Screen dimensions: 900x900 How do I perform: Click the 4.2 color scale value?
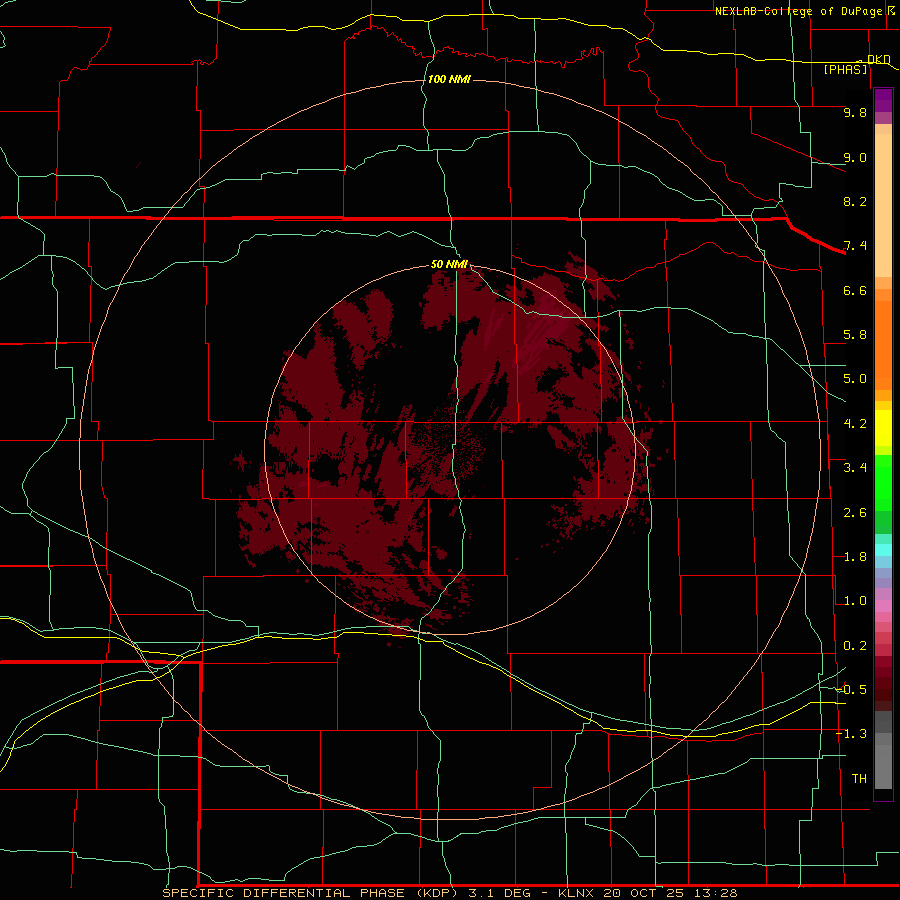click(855, 424)
